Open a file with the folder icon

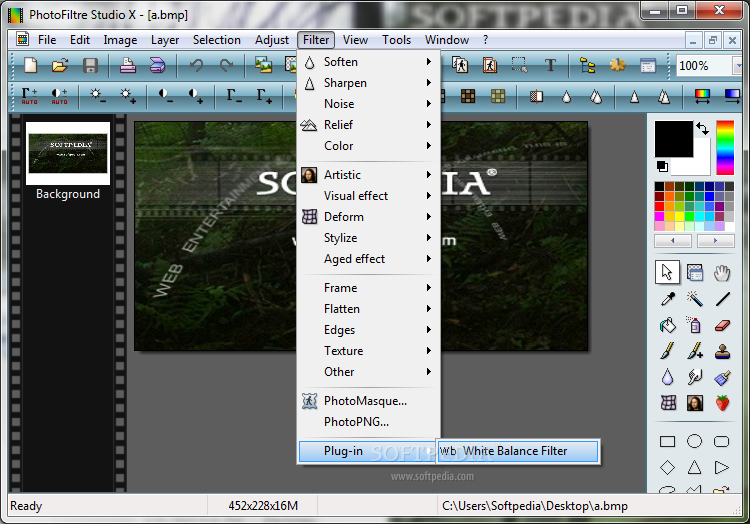(60, 65)
